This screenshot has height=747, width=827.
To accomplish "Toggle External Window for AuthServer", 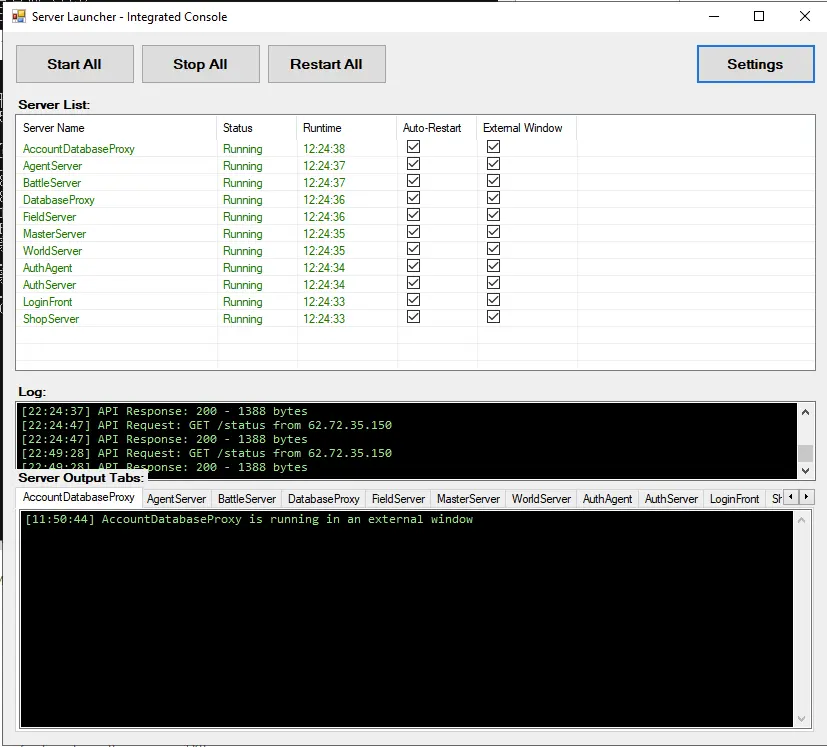I will 493,283.
